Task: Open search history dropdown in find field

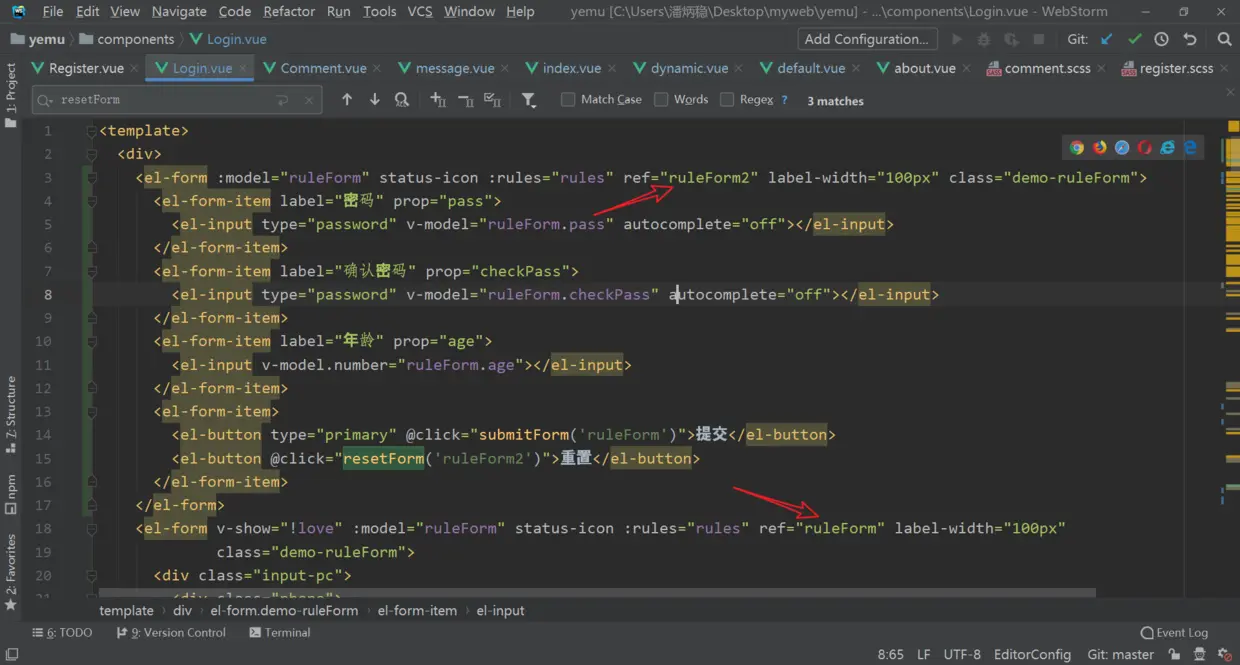Action: coord(45,100)
